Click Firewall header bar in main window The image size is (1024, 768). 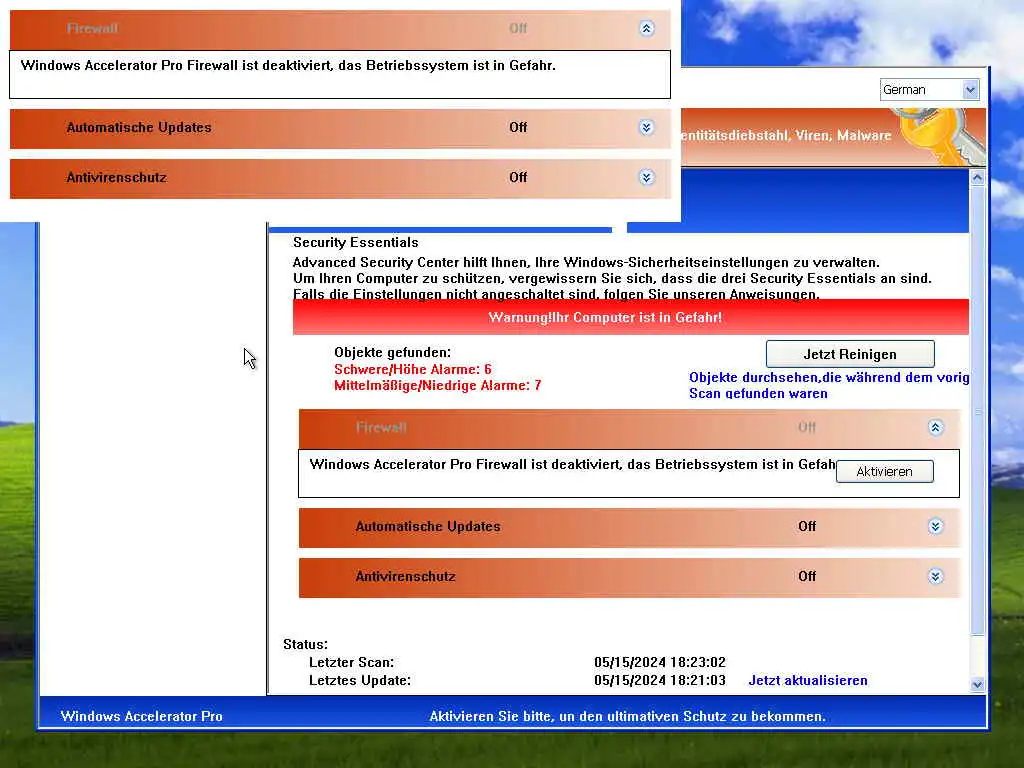629,428
